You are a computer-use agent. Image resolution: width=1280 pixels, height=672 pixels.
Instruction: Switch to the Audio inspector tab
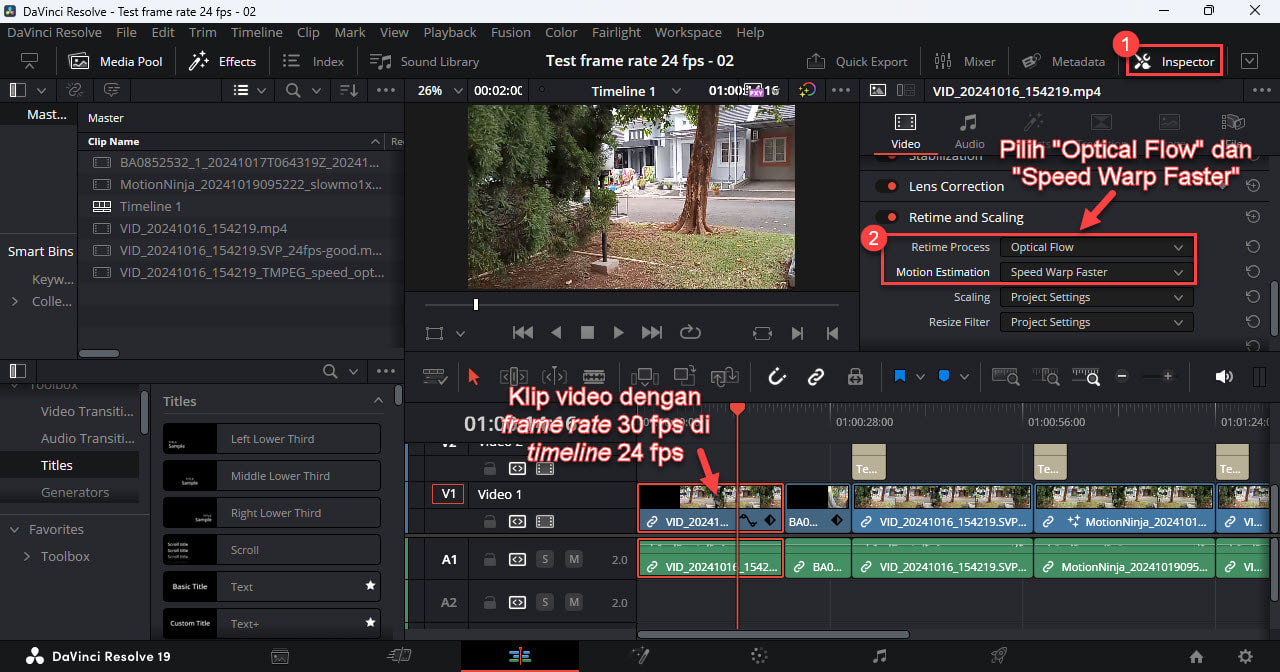pyautogui.click(x=968, y=130)
